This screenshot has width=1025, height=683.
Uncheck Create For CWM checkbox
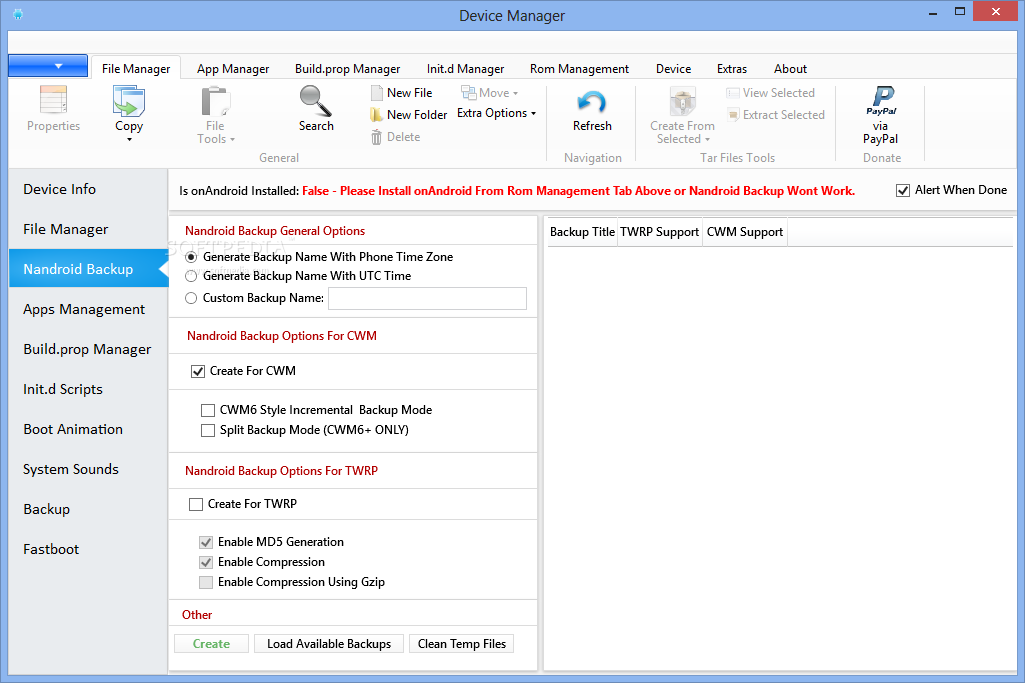tap(197, 371)
